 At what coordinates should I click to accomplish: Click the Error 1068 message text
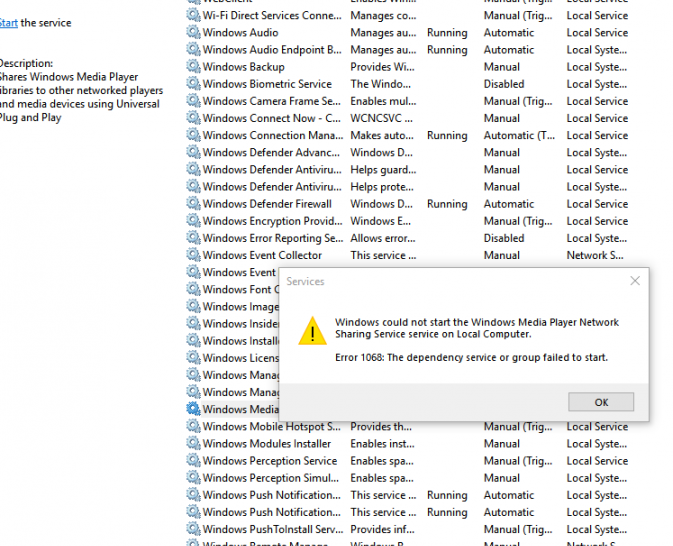click(x=471, y=358)
